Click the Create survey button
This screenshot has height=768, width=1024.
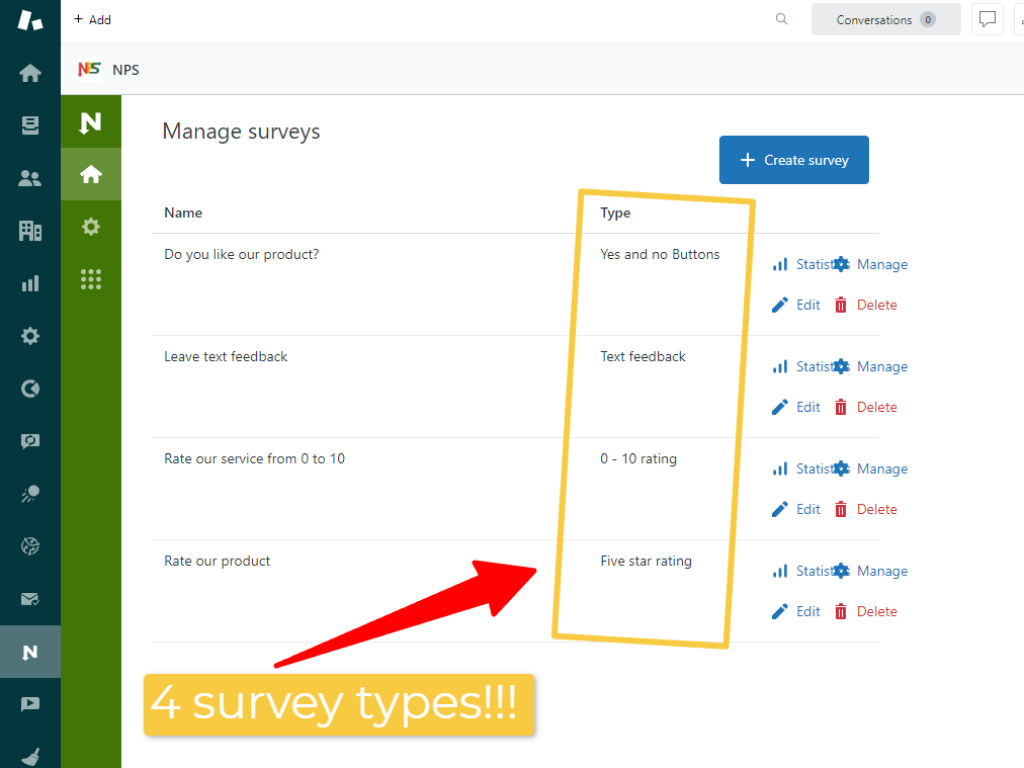click(x=793, y=159)
